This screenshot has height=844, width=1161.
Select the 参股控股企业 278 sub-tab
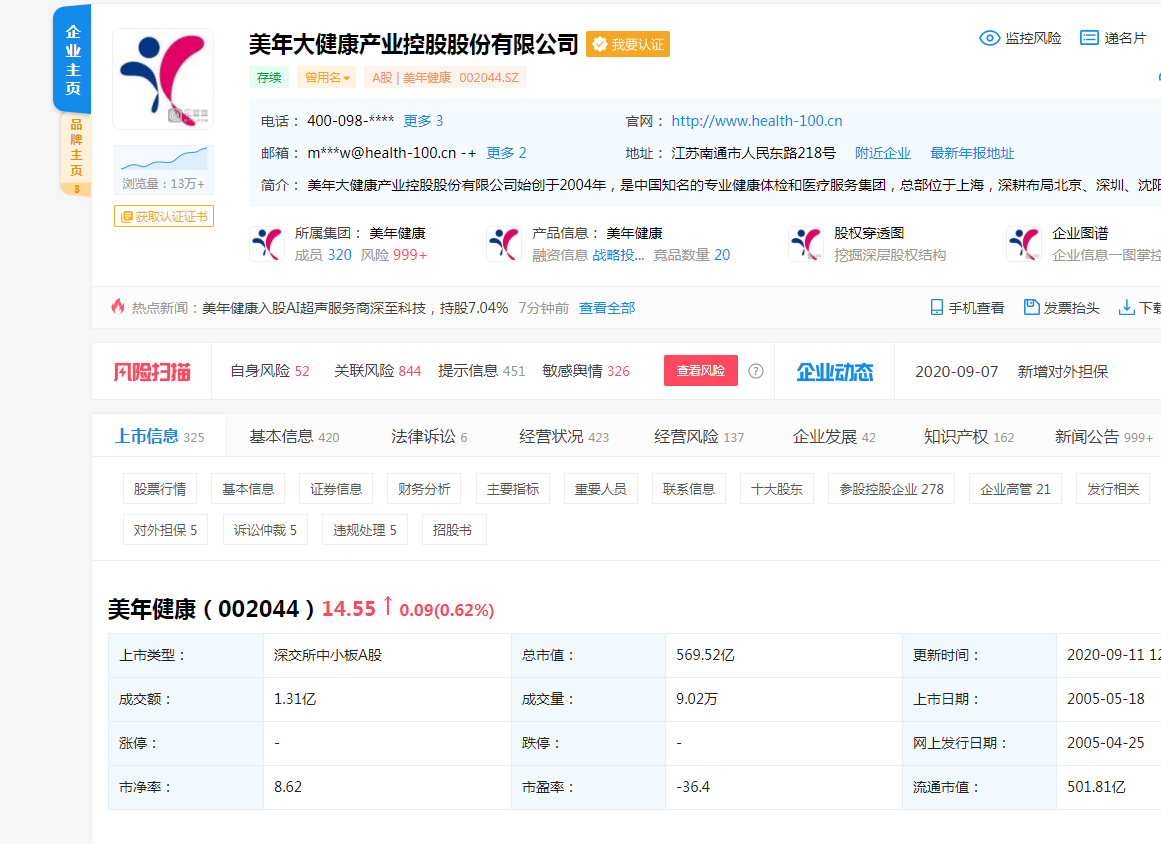pos(891,489)
